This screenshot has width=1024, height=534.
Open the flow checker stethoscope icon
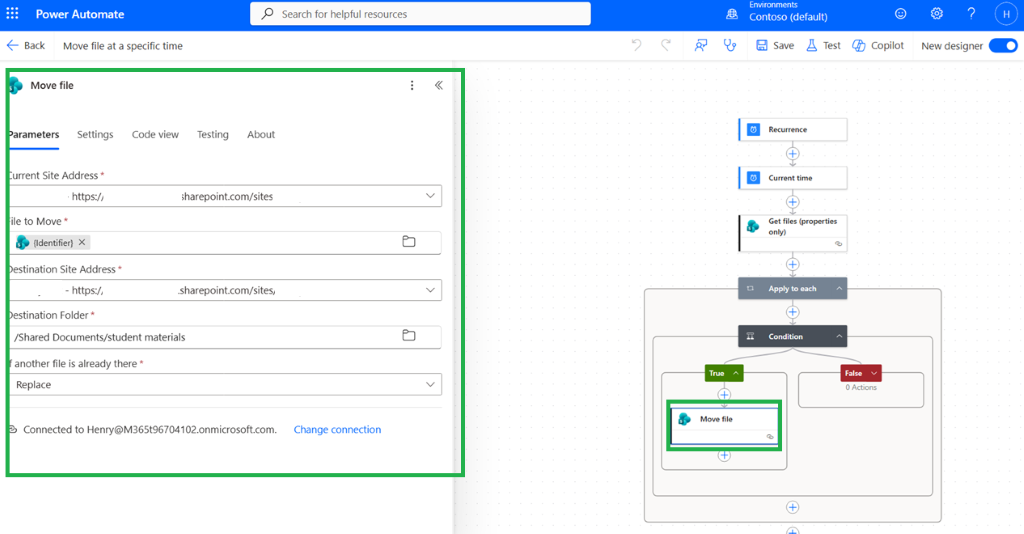pyautogui.click(x=730, y=45)
